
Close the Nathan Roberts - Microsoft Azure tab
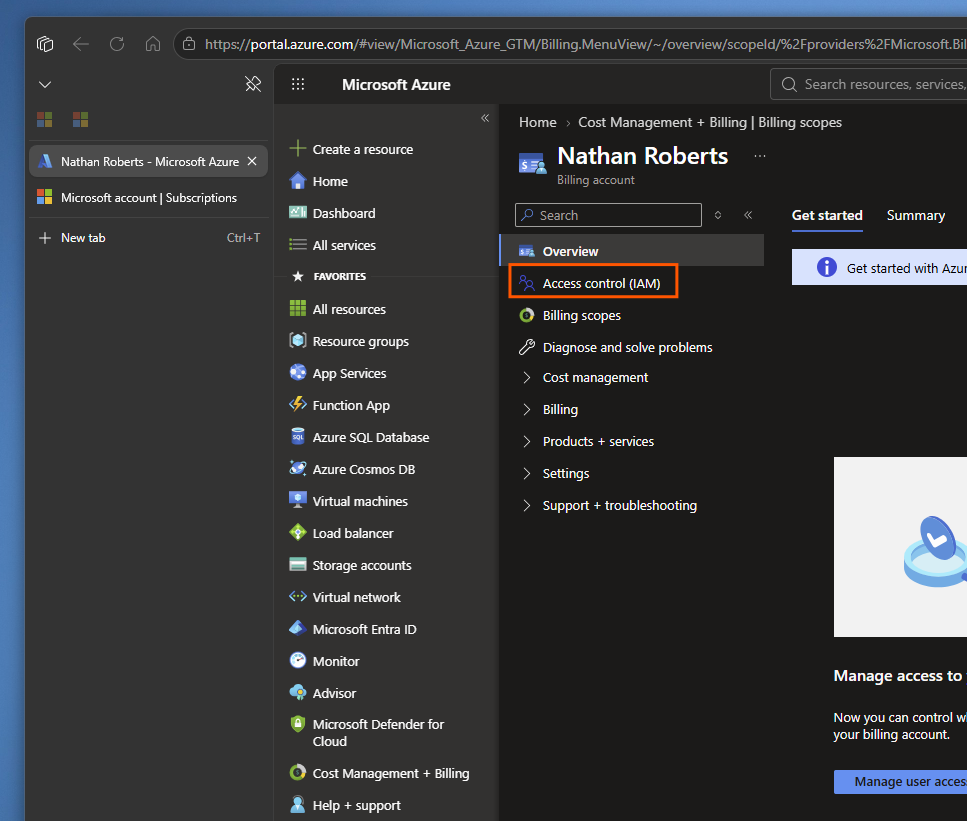pos(252,161)
